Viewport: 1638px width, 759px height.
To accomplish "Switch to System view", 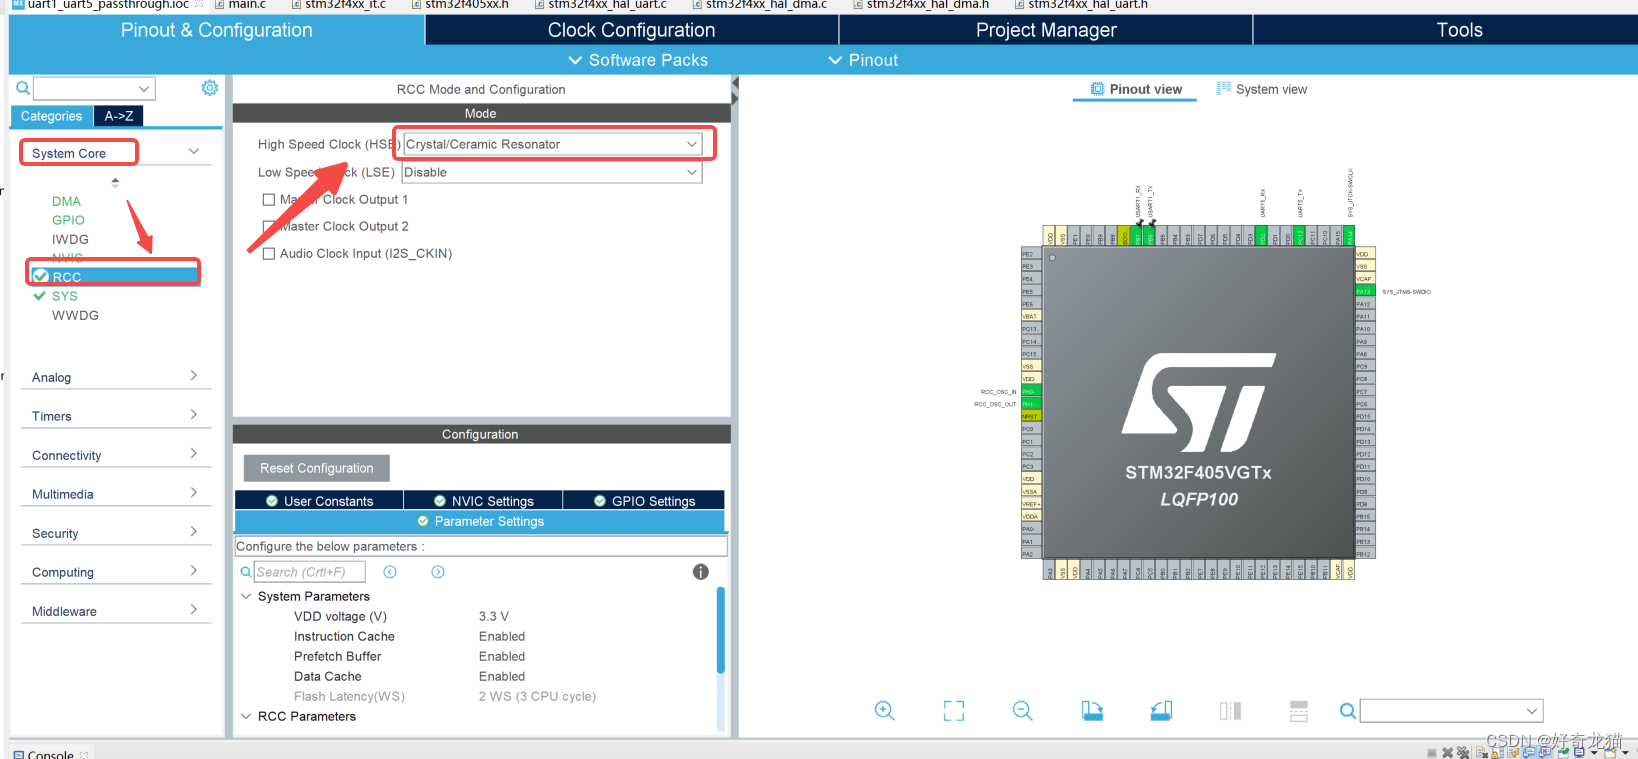I will (x=1261, y=89).
